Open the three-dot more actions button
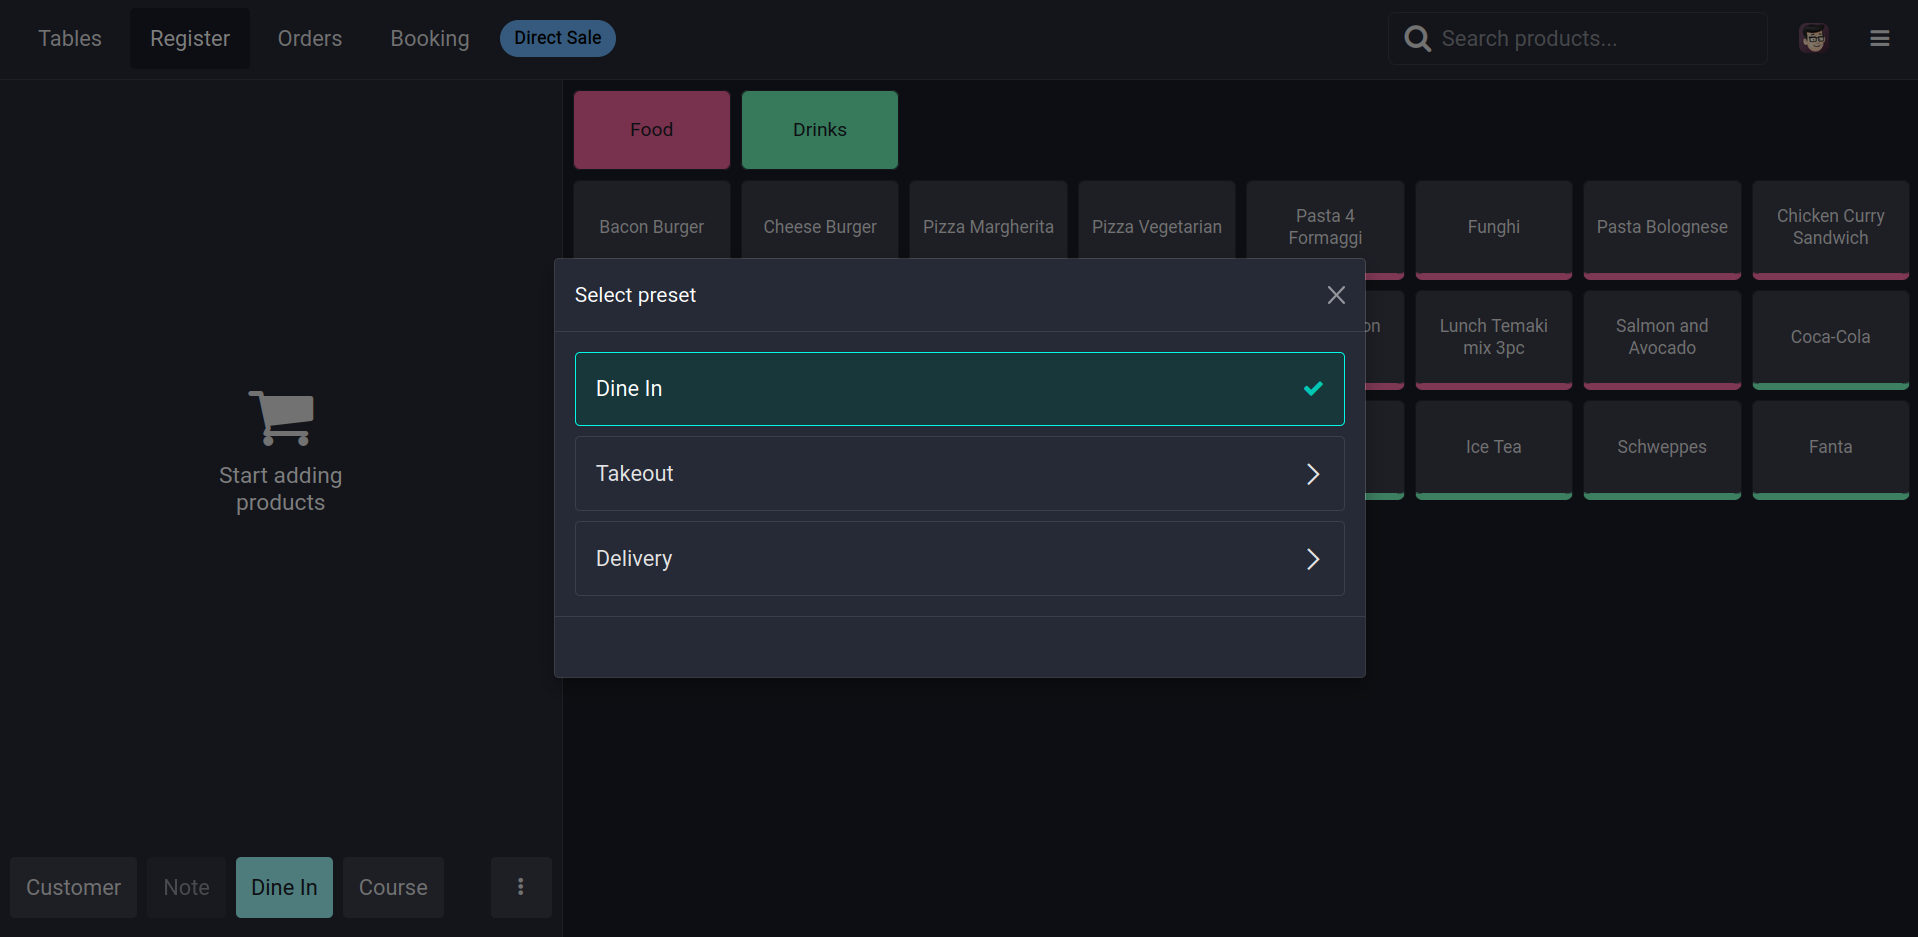Image resolution: width=1918 pixels, height=937 pixels. coord(520,887)
